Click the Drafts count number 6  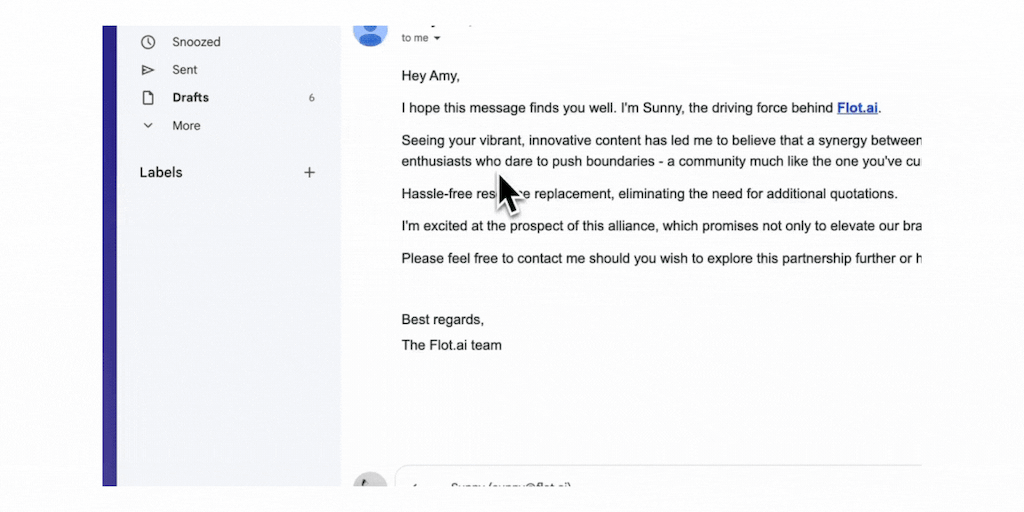coord(312,98)
